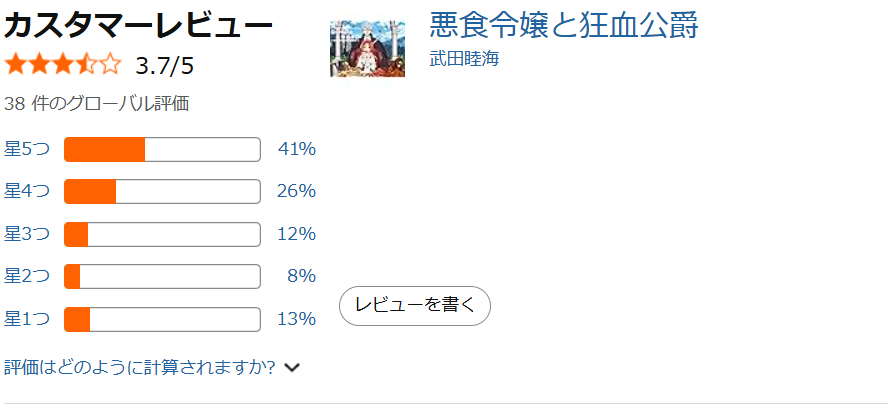The width and height of the screenshot is (888, 418).
Task: Click the 1-star rating histogram bar
Action: pos(162,319)
